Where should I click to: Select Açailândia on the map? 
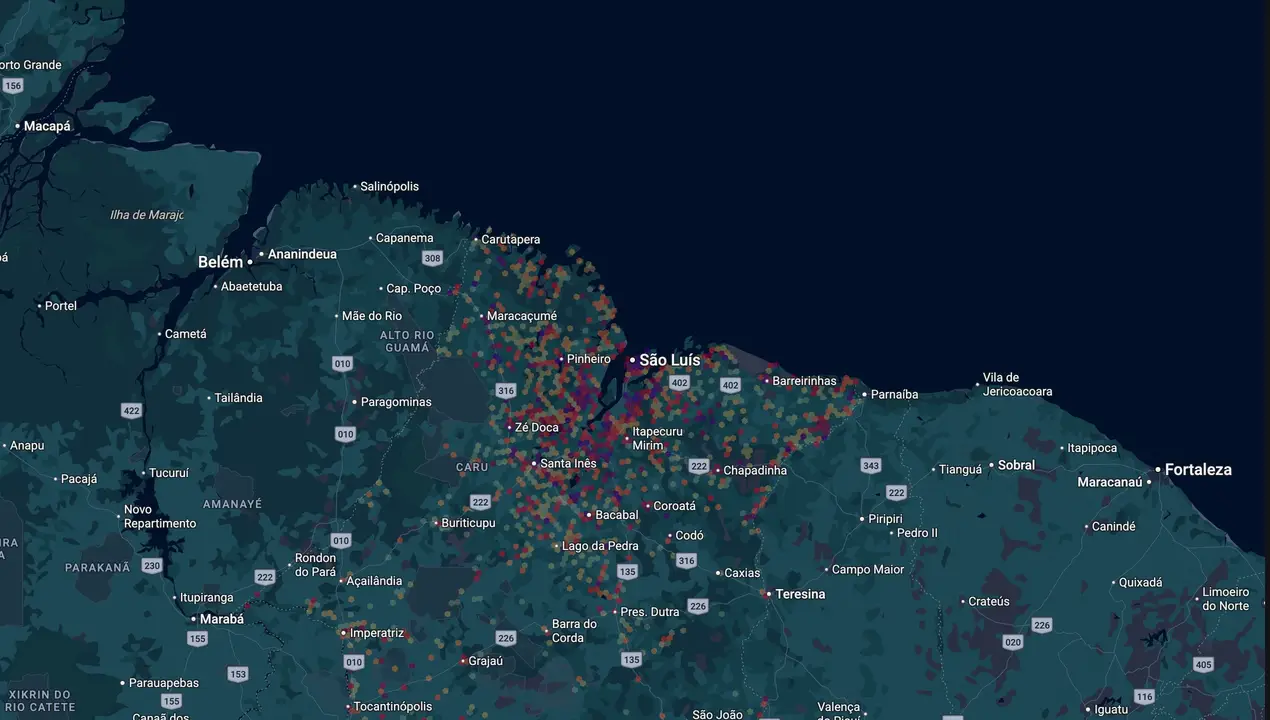(374, 581)
